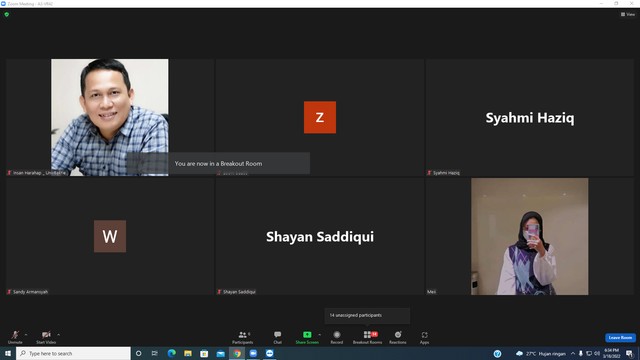Select the tile with Z avatar
640x360 pixels.
pyautogui.click(x=320, y=118)
